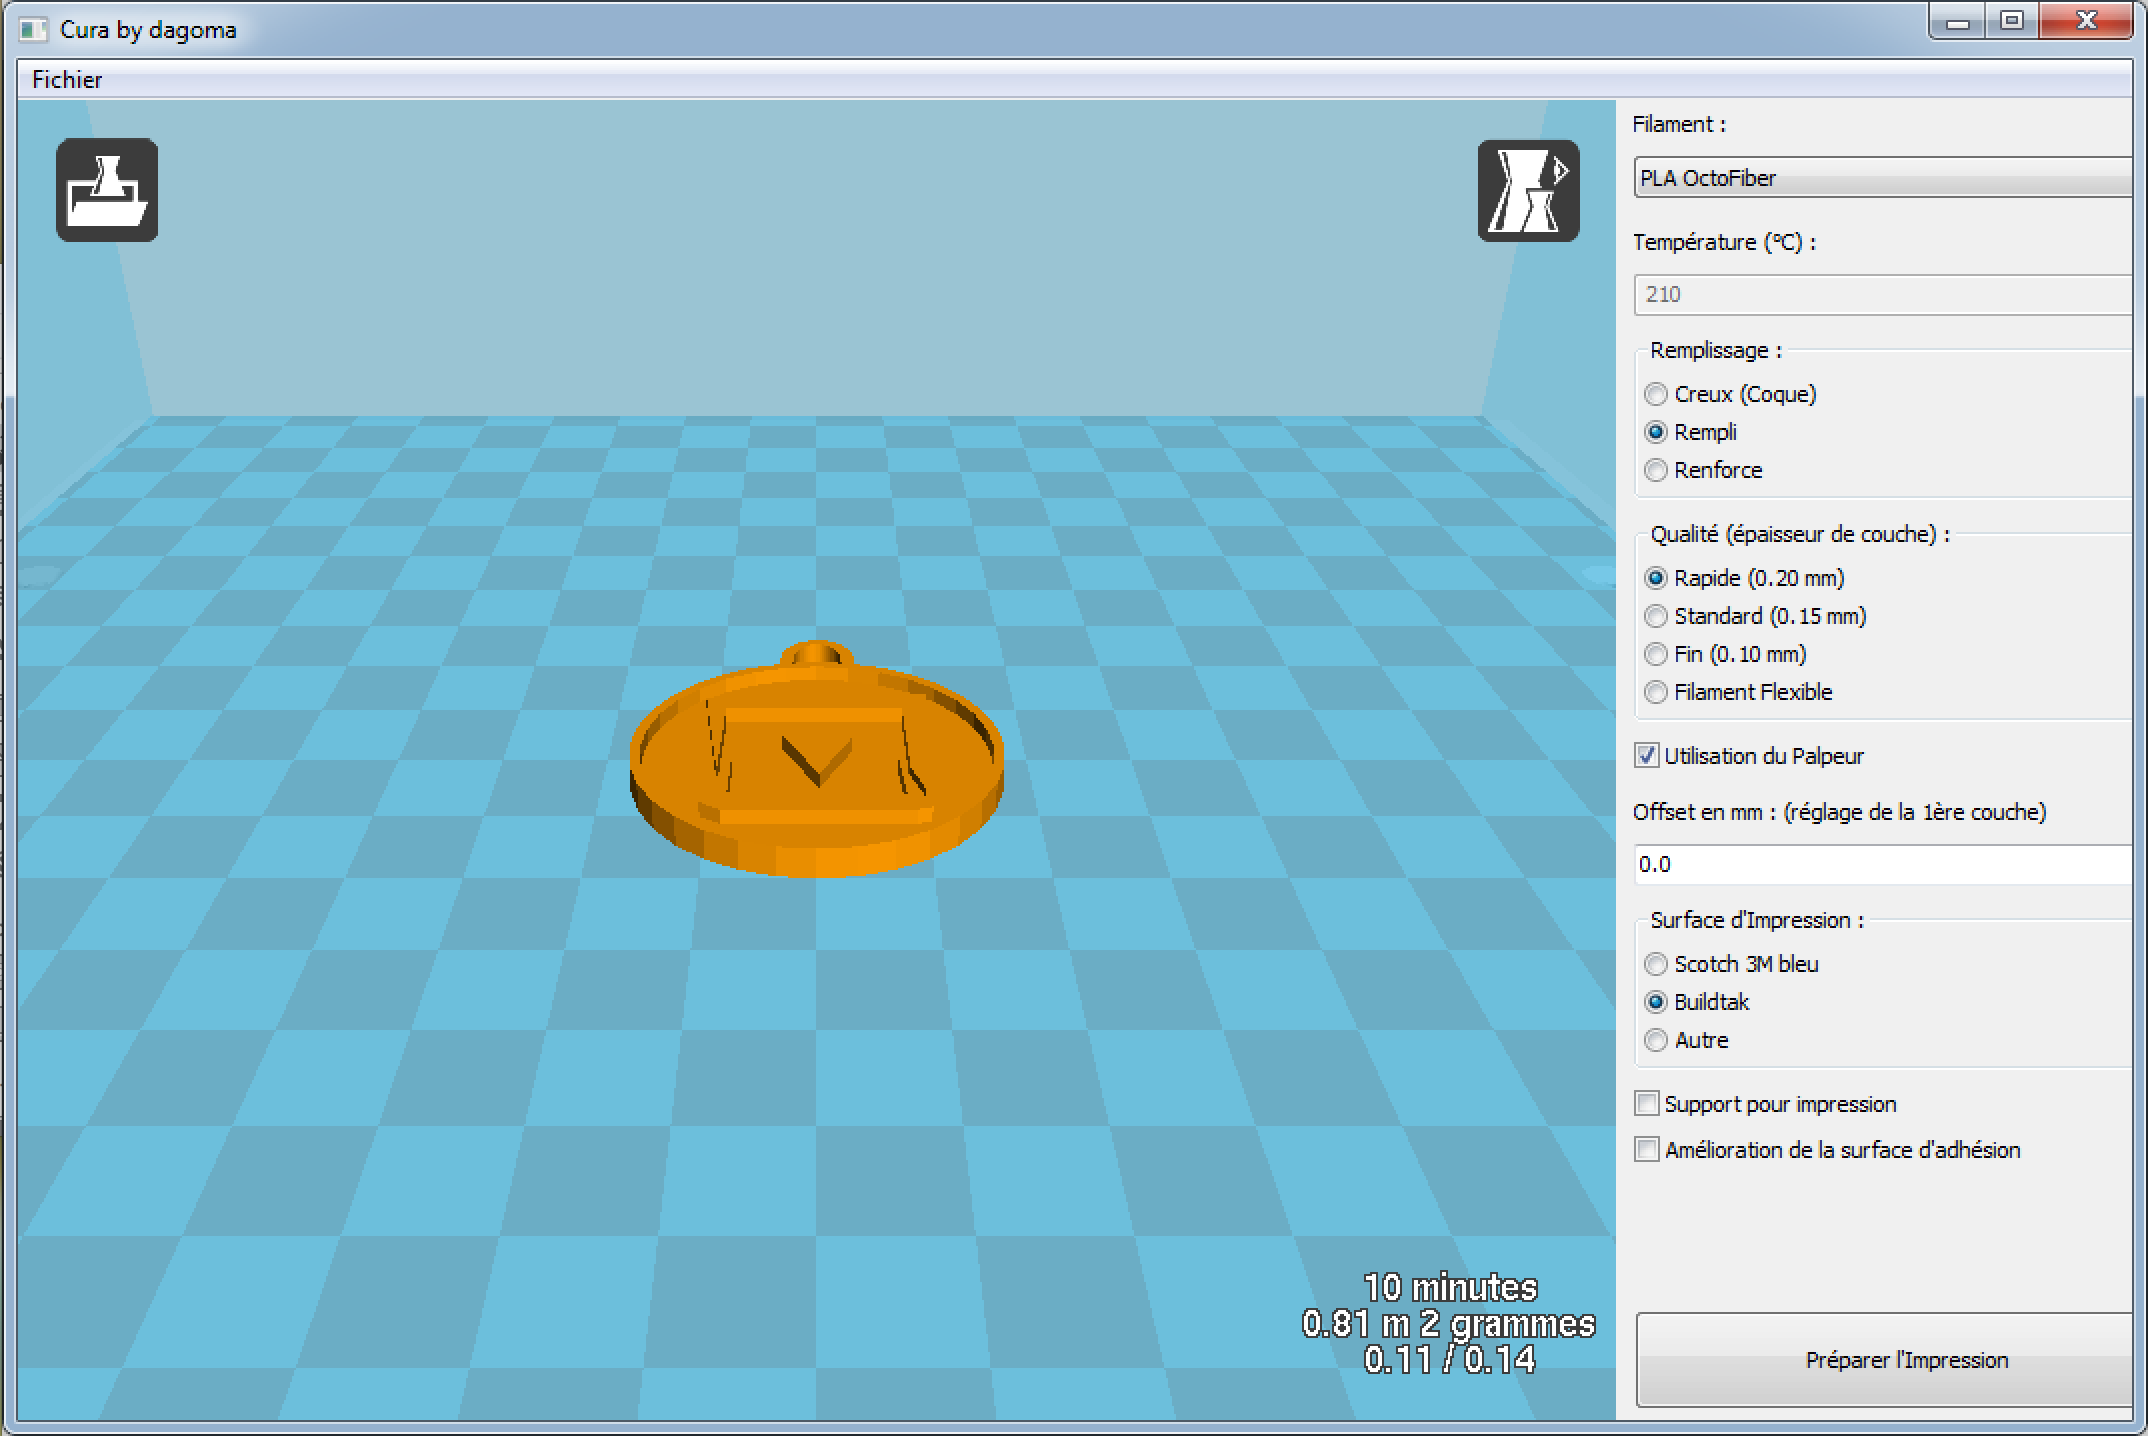Click the Température field
2148x1436 pixels.
click(x=1882, y=294)
